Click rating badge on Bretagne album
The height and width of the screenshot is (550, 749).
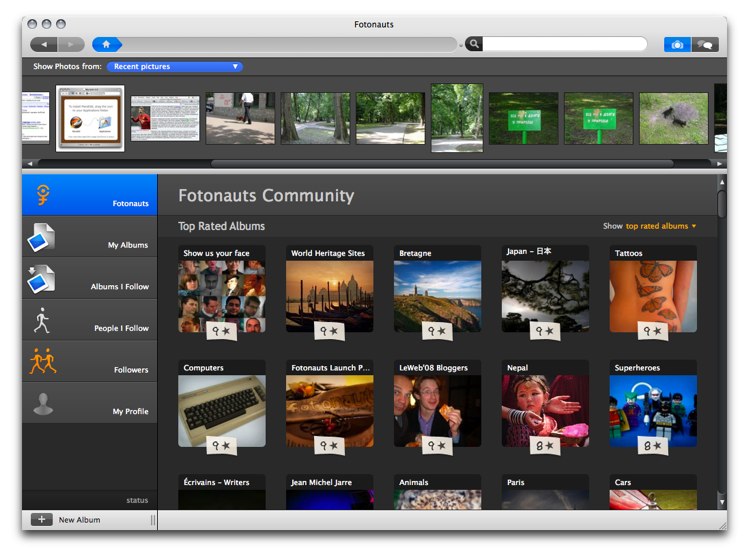437,331
